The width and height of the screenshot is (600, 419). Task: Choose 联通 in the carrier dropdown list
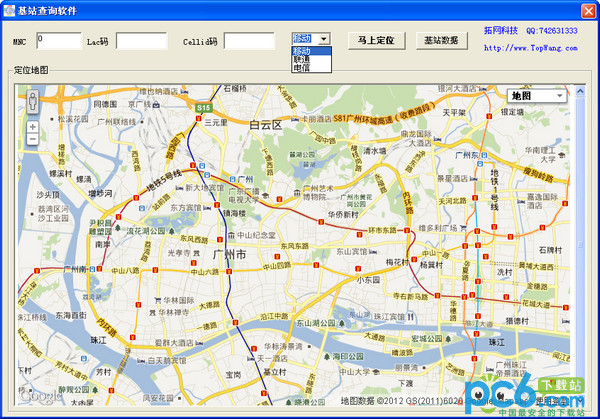pos(302,59)
